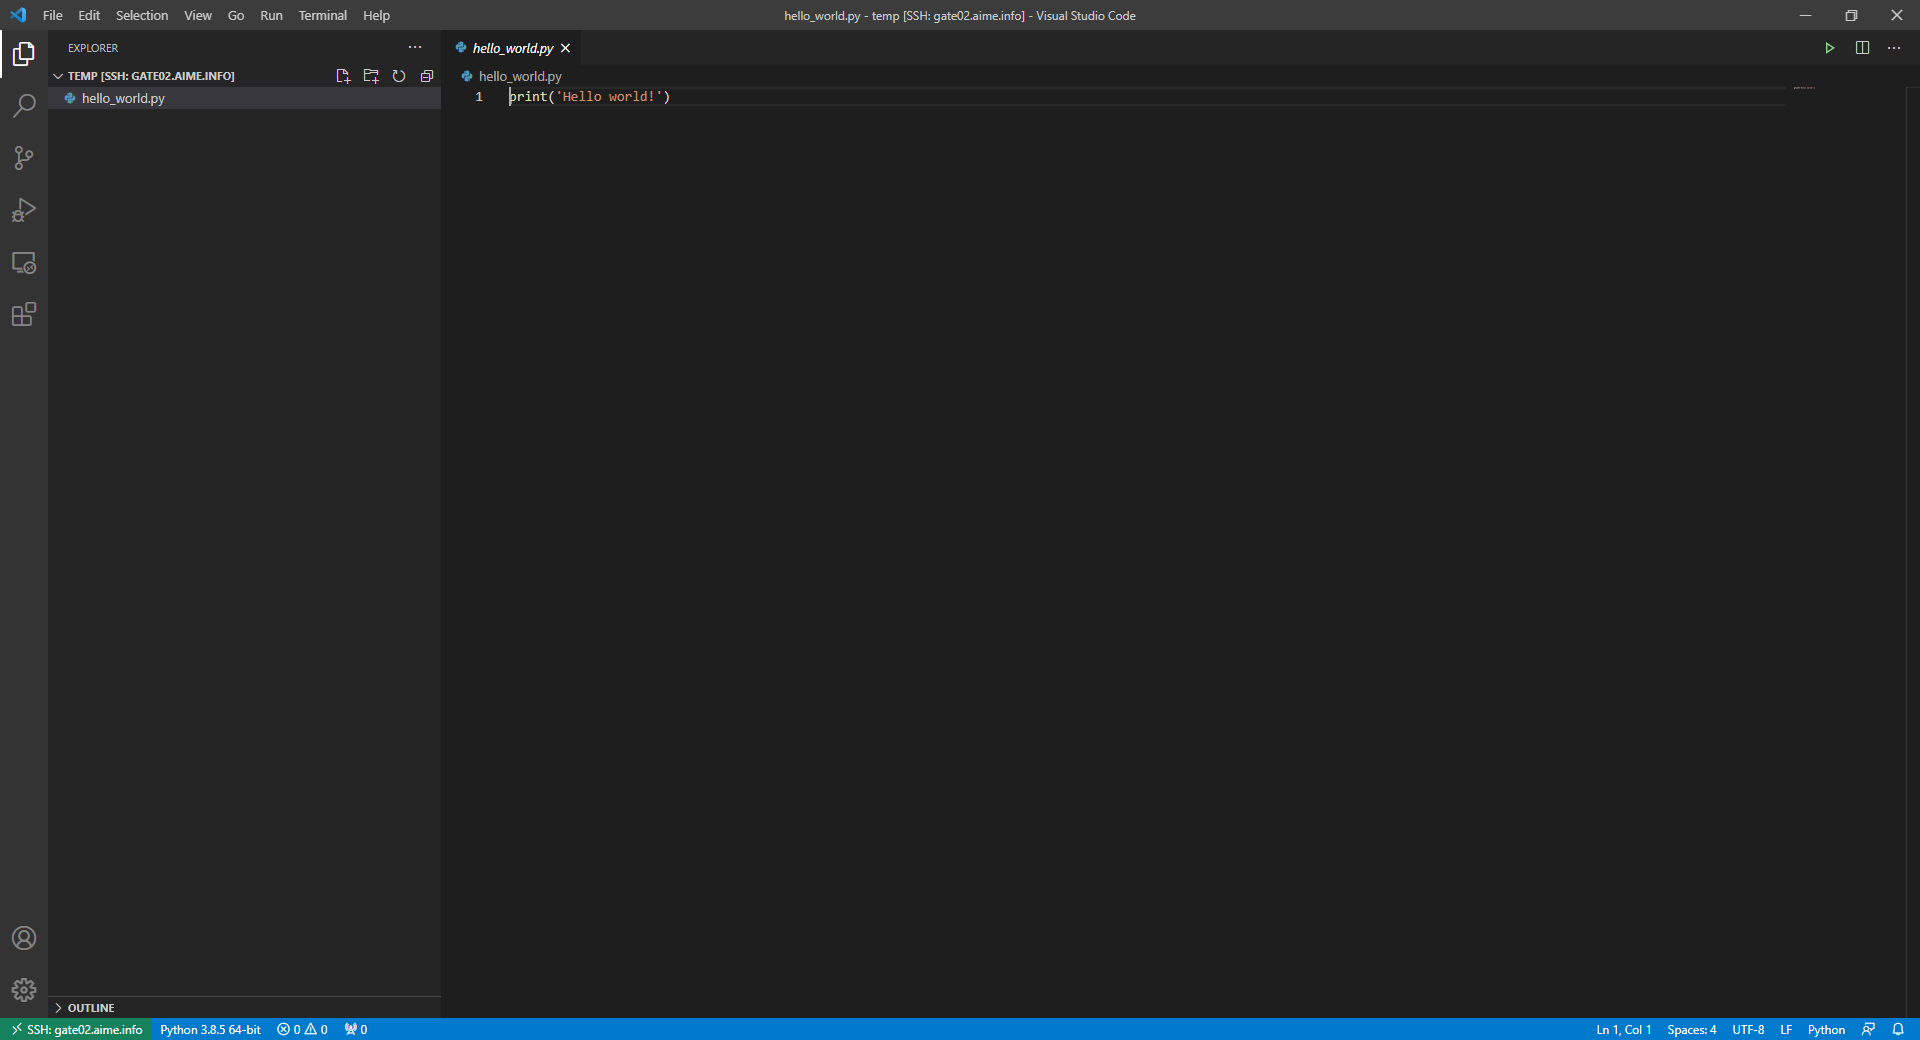This screenshot has height=1040, width=1920.
Task: Open the File menu
Action: 53,15
